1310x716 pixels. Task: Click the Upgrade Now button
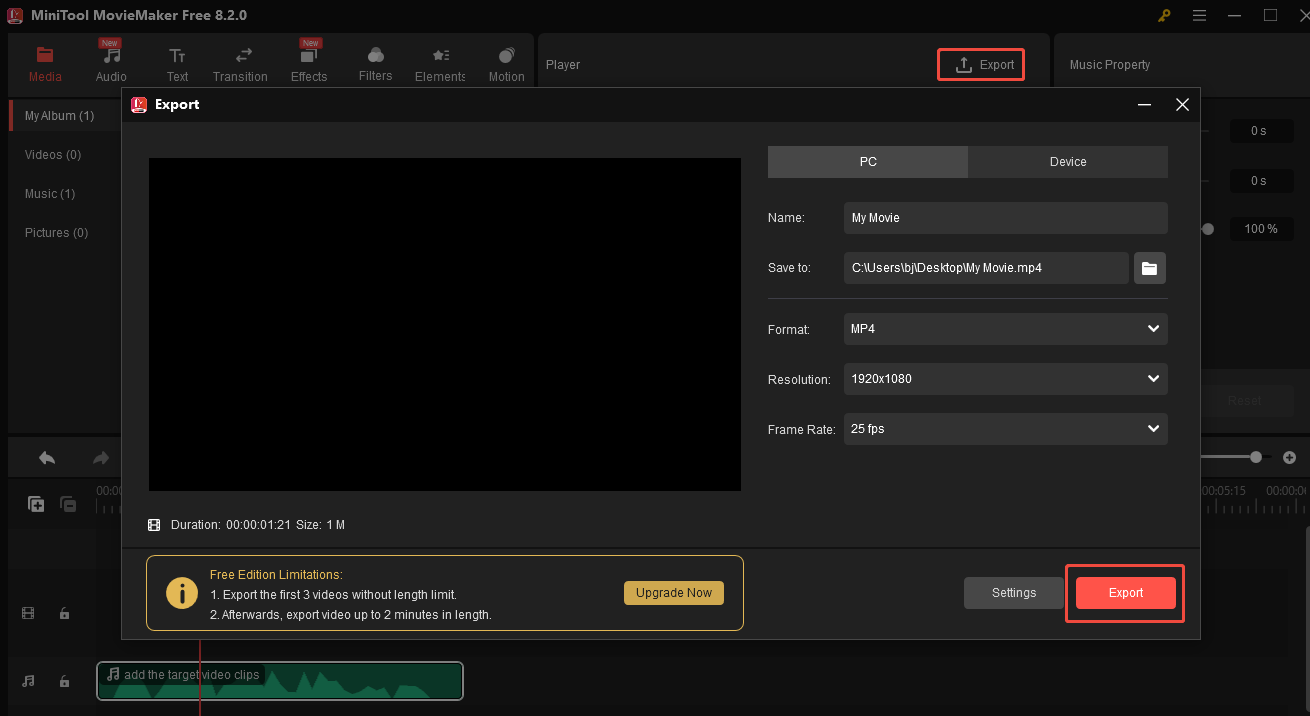tap(674, 593)
